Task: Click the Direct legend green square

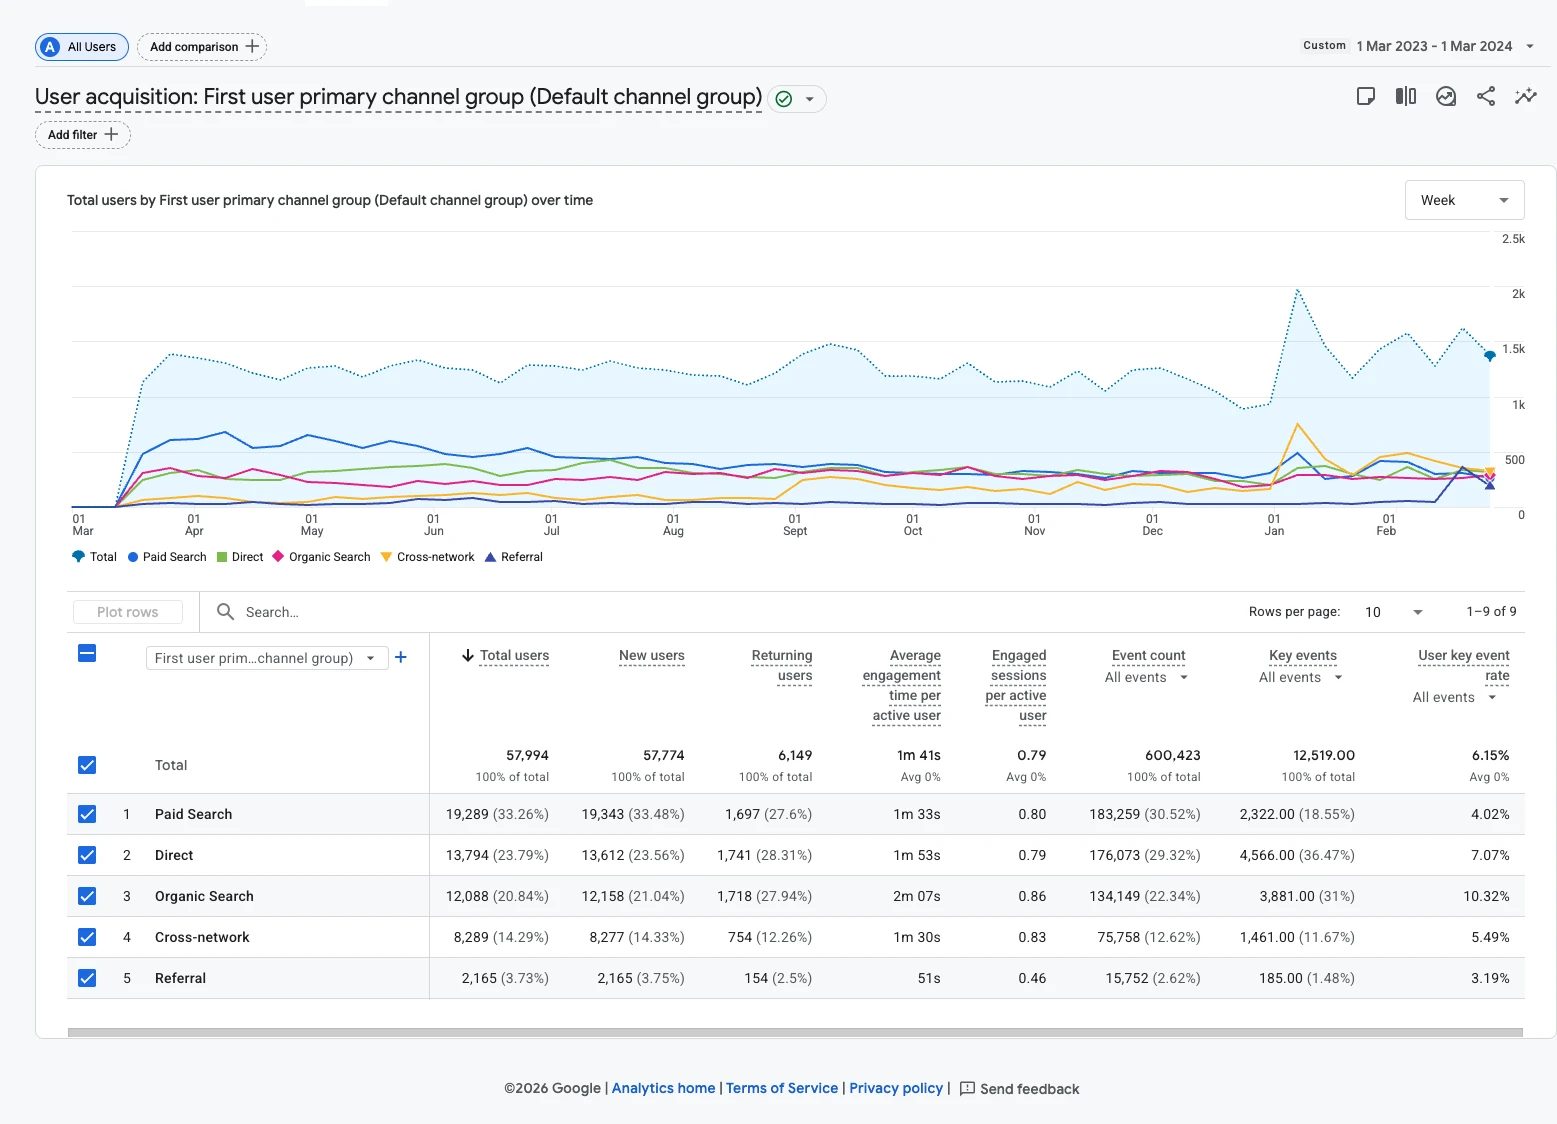Action: (x=222, y=557)
